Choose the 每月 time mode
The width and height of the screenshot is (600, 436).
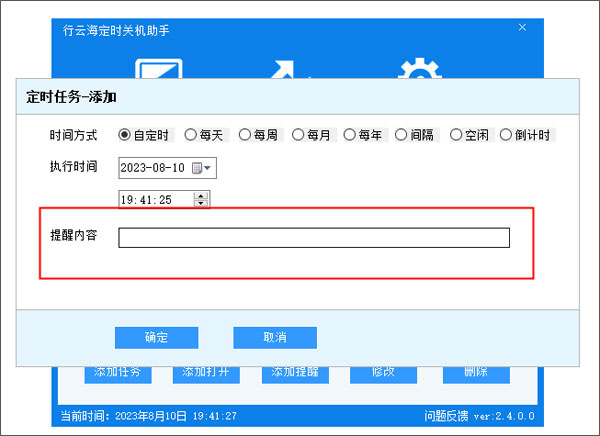coord(297,135)
